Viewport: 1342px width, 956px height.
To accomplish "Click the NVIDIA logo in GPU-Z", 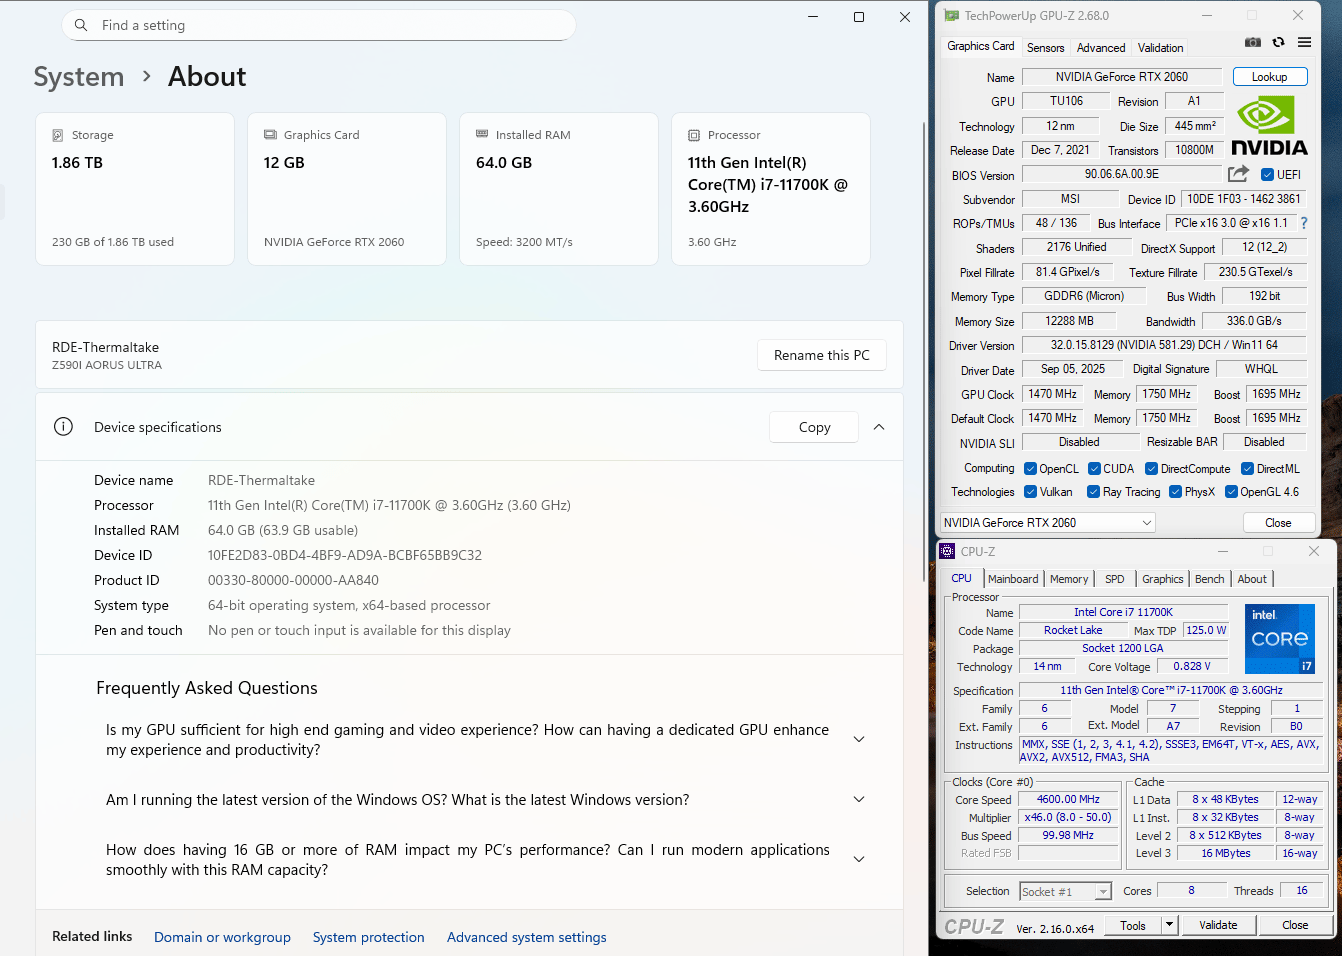I will point(1268,126).
